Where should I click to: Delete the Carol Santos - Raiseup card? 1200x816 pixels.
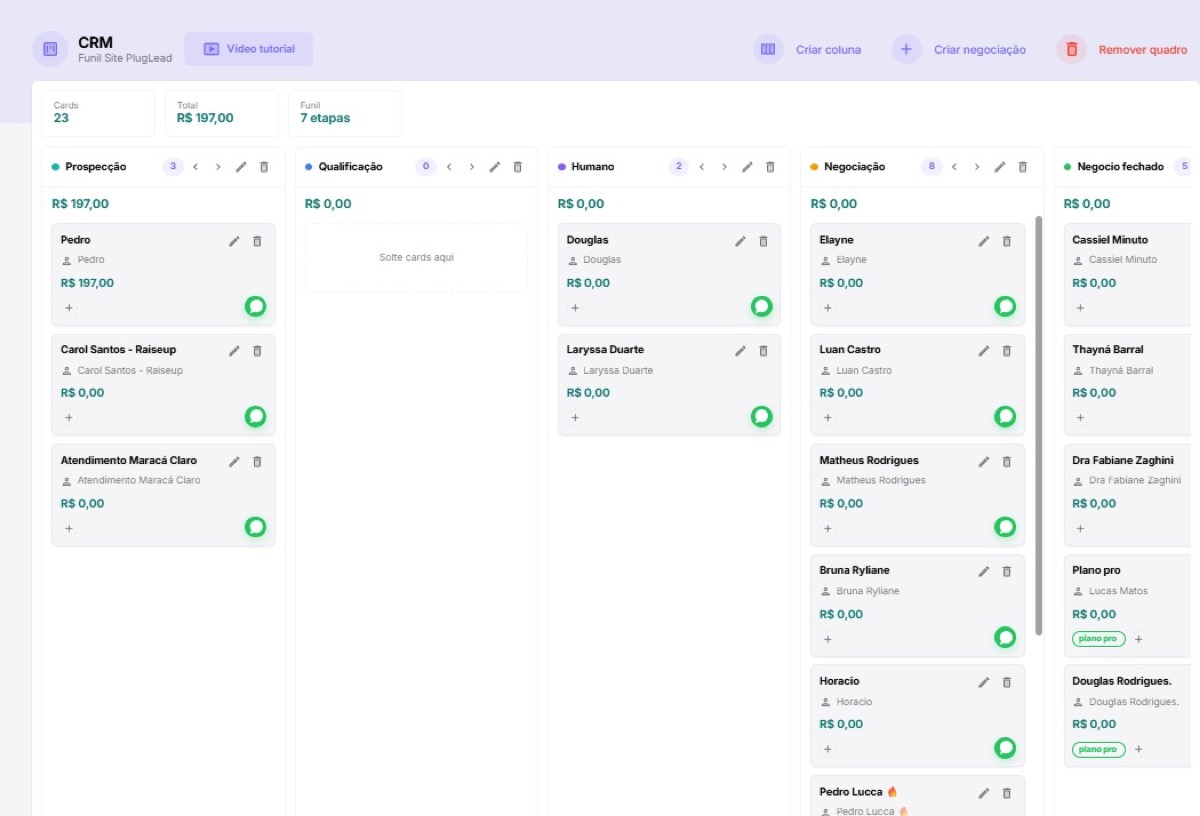click(x=257, y=351)
